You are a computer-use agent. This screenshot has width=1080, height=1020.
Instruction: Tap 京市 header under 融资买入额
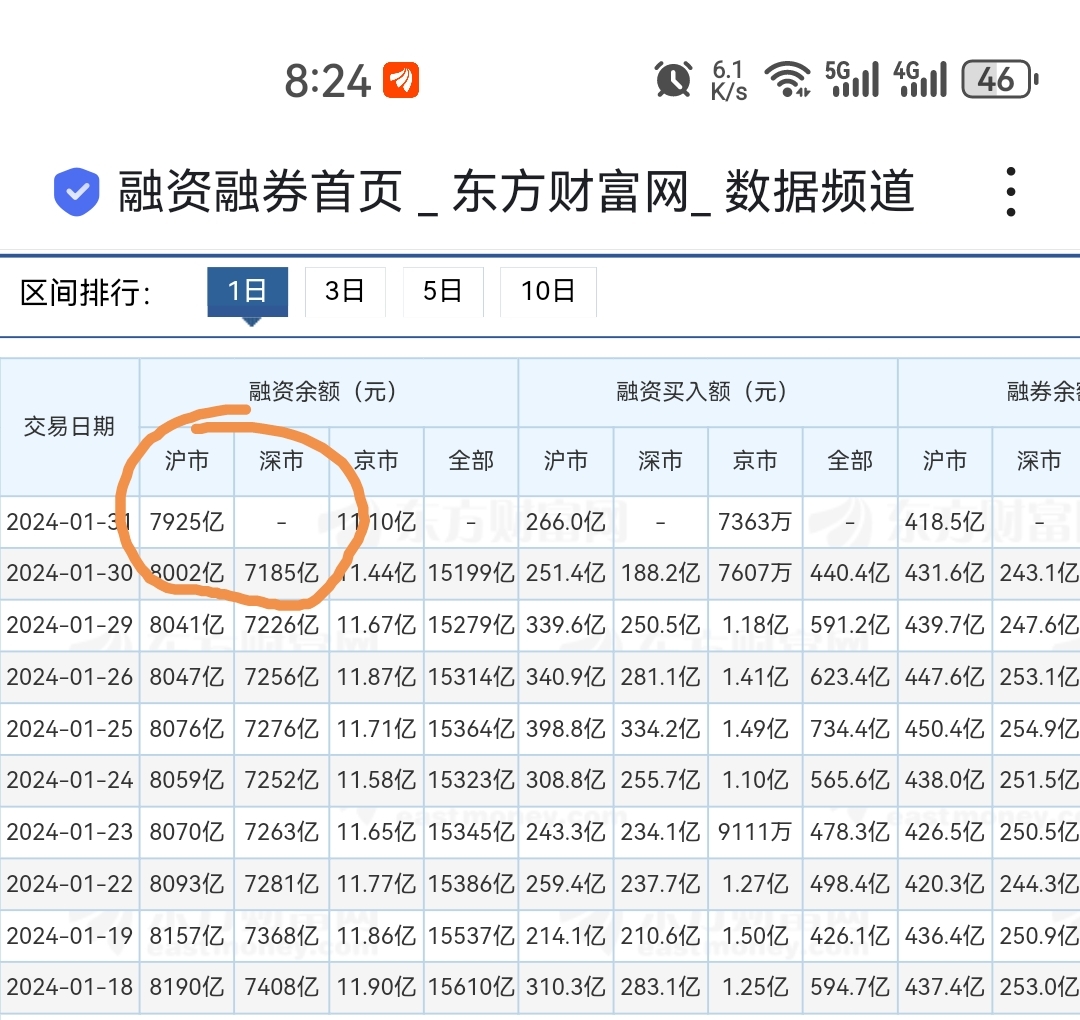[x=755, y=460]
